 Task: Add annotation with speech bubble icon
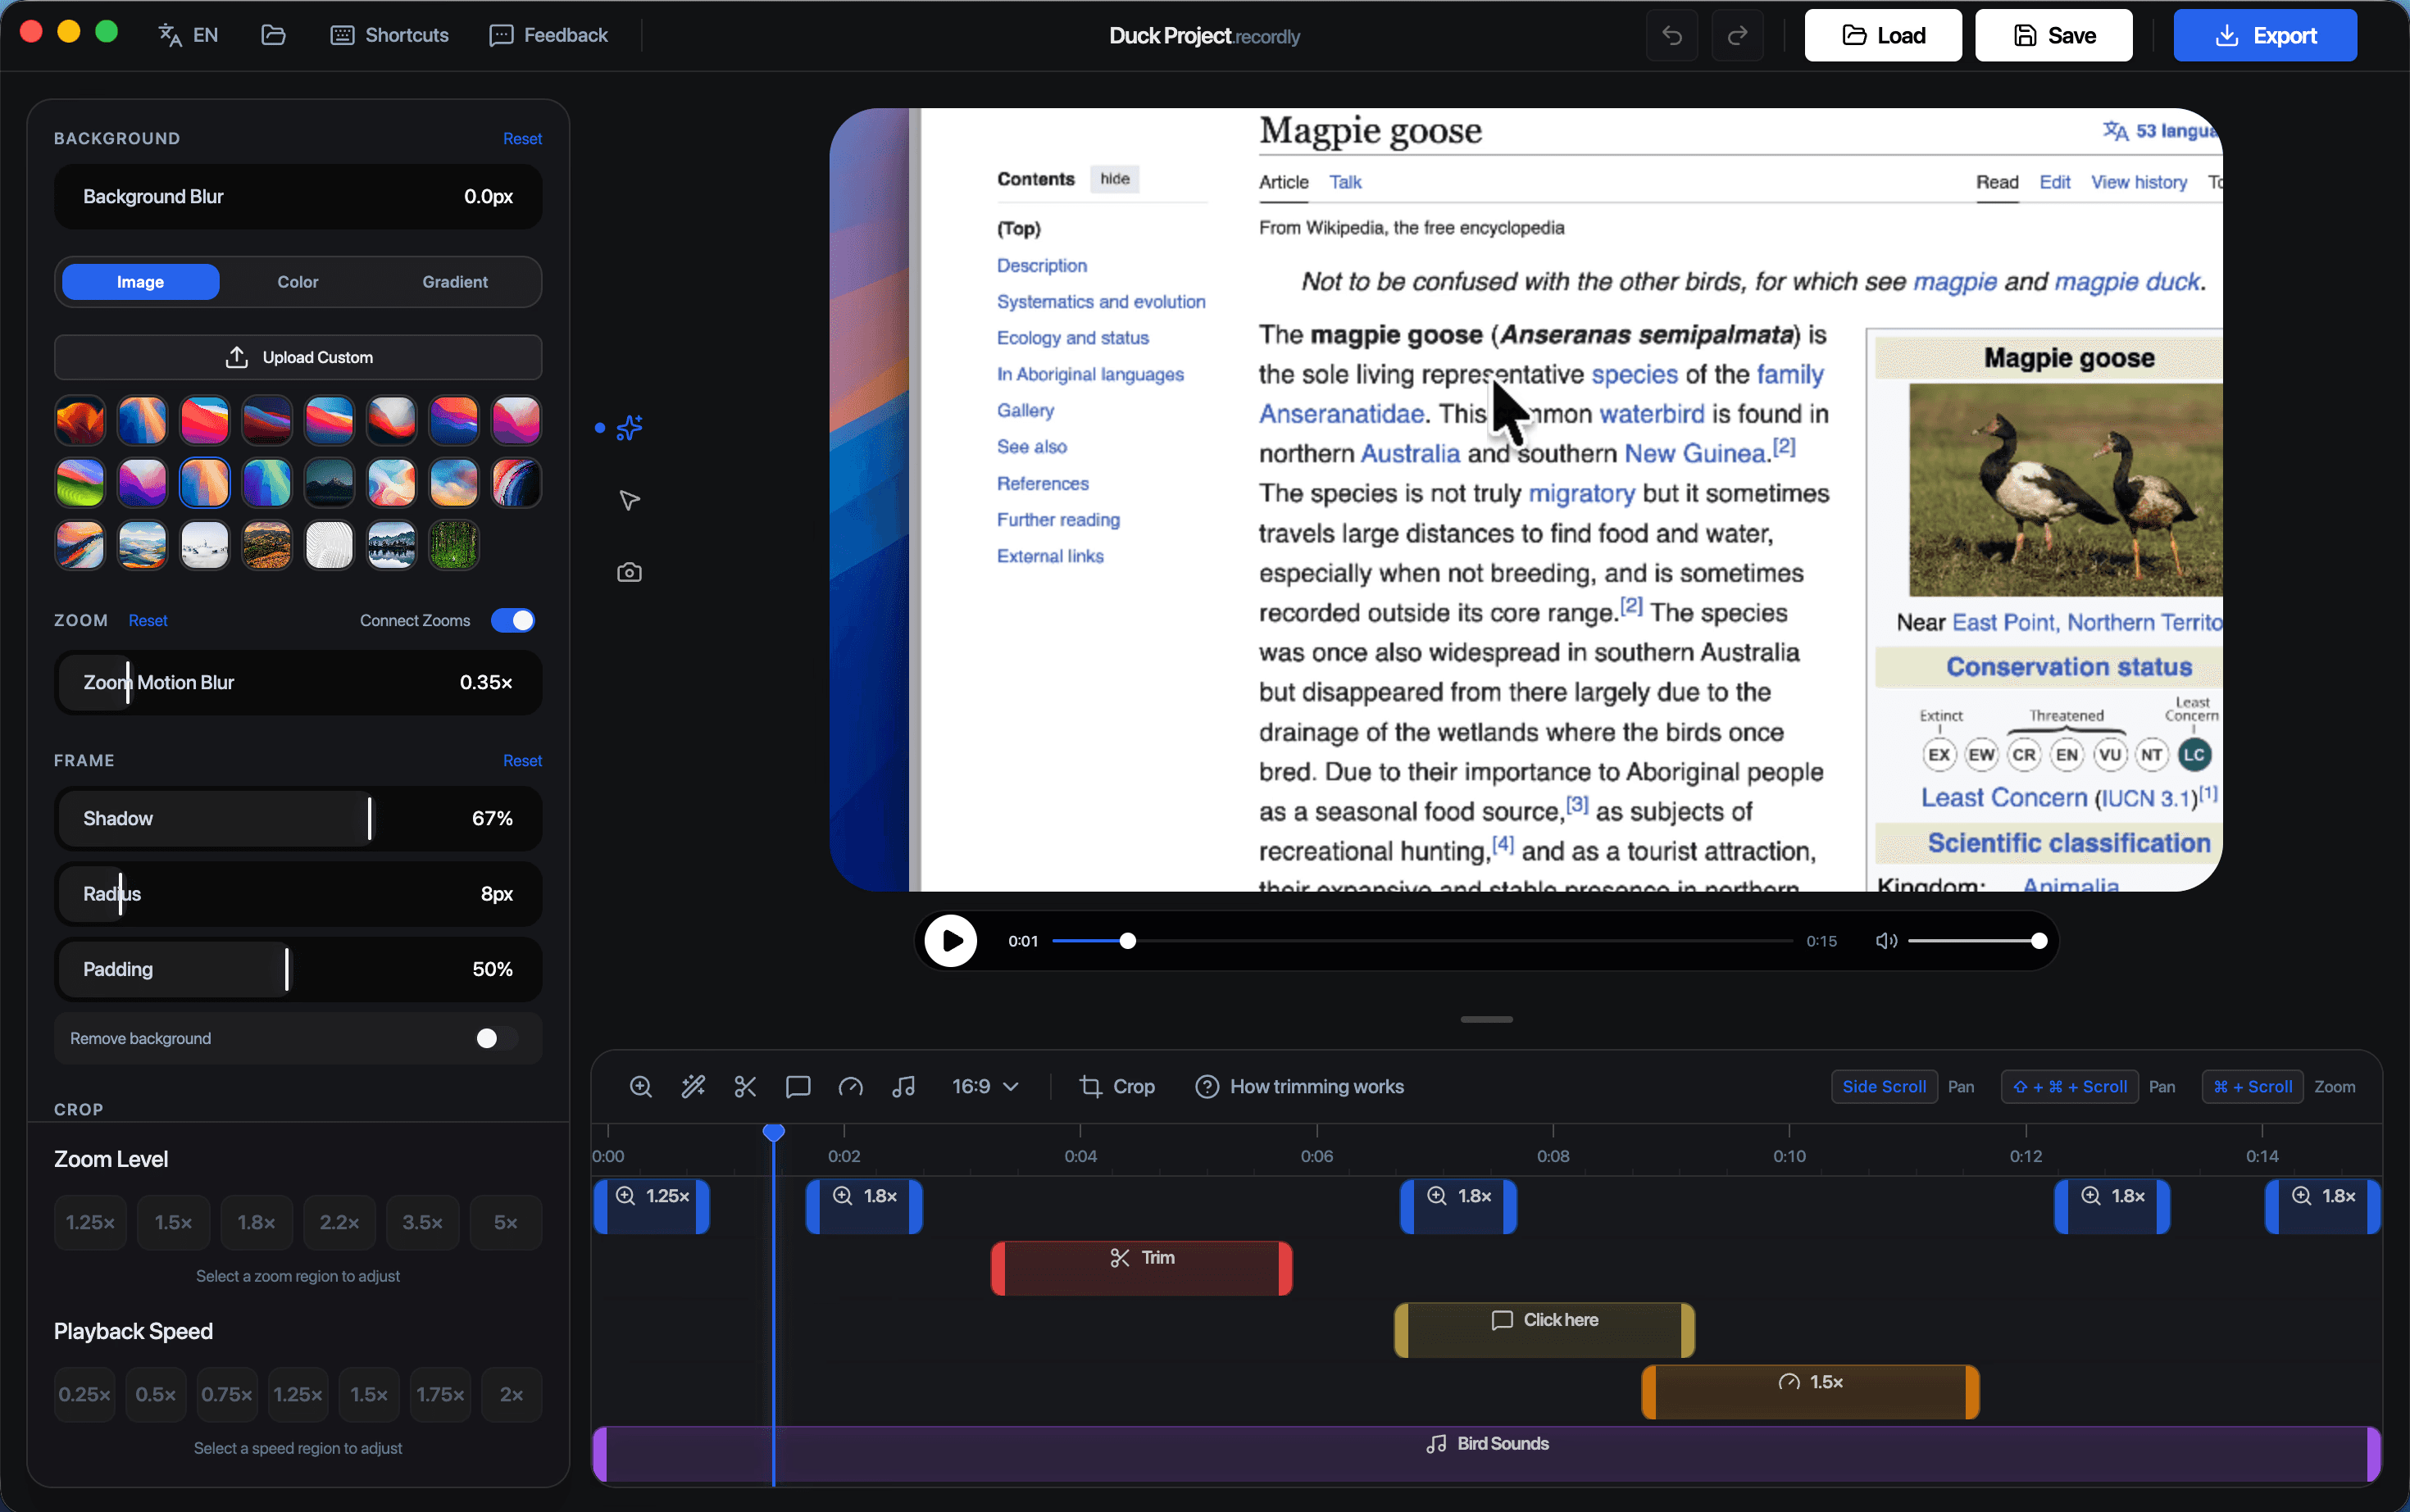coord(797,1086)
